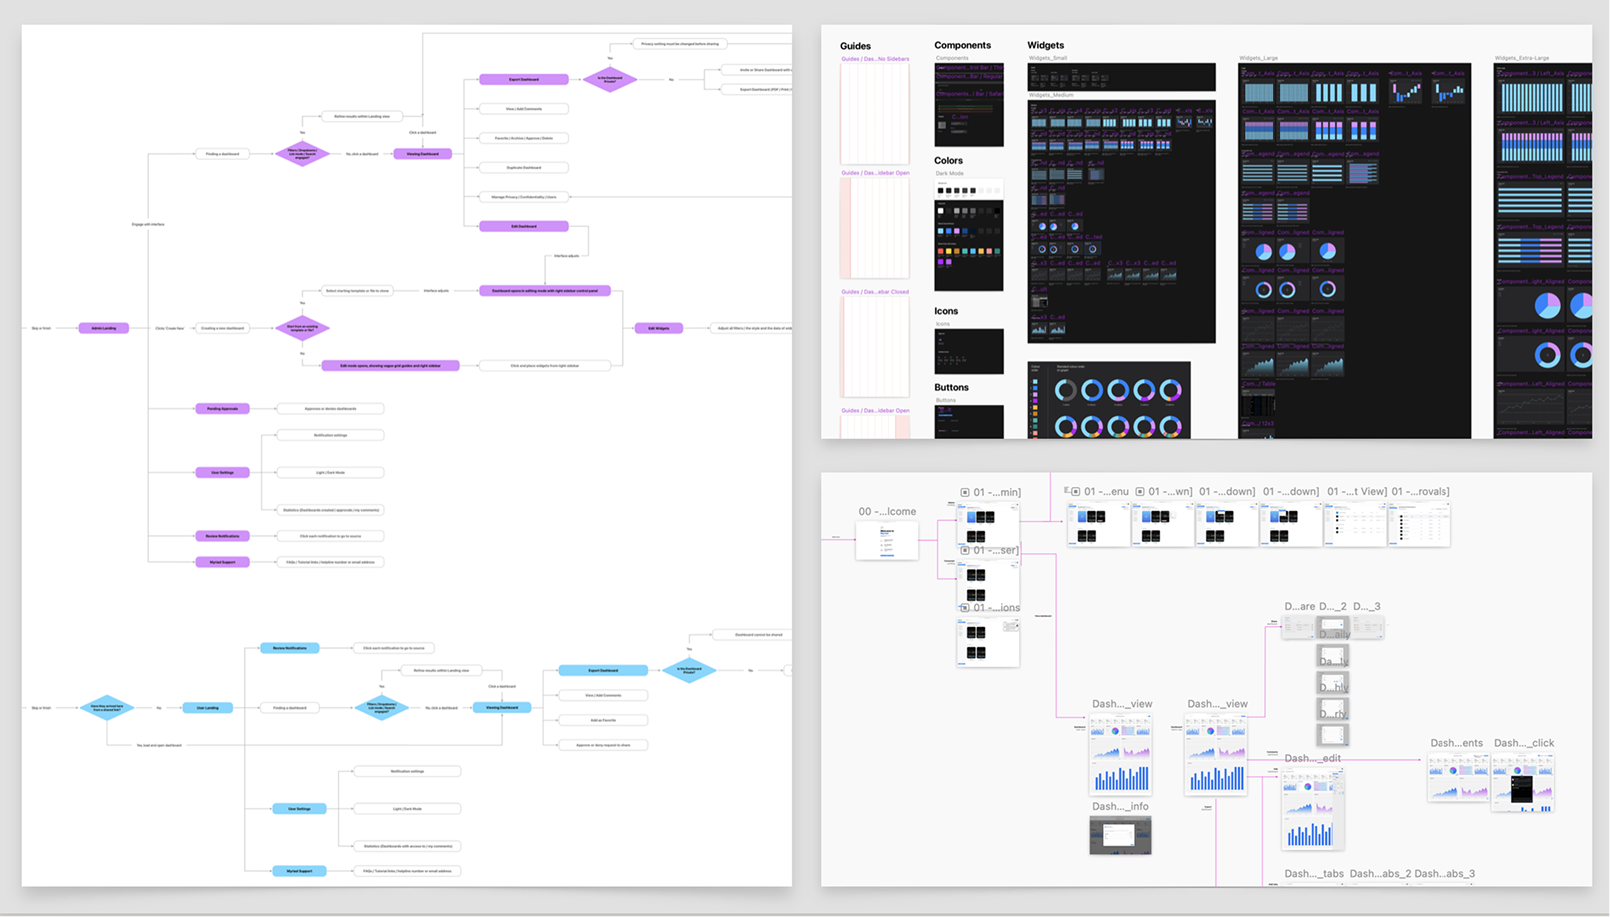Select the component icon next to frame "01 -...ser]"

pyautogui.click(x=965, y=549)
